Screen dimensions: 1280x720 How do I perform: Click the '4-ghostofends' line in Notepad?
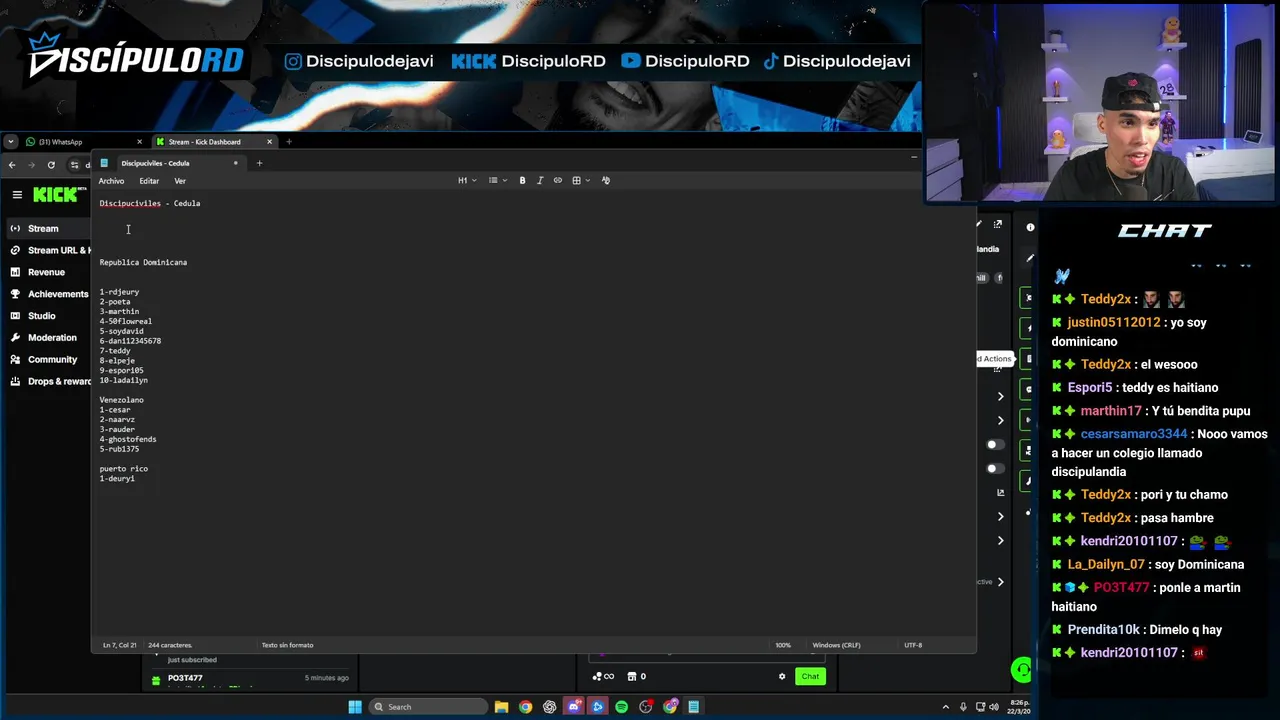click(128, 439)
